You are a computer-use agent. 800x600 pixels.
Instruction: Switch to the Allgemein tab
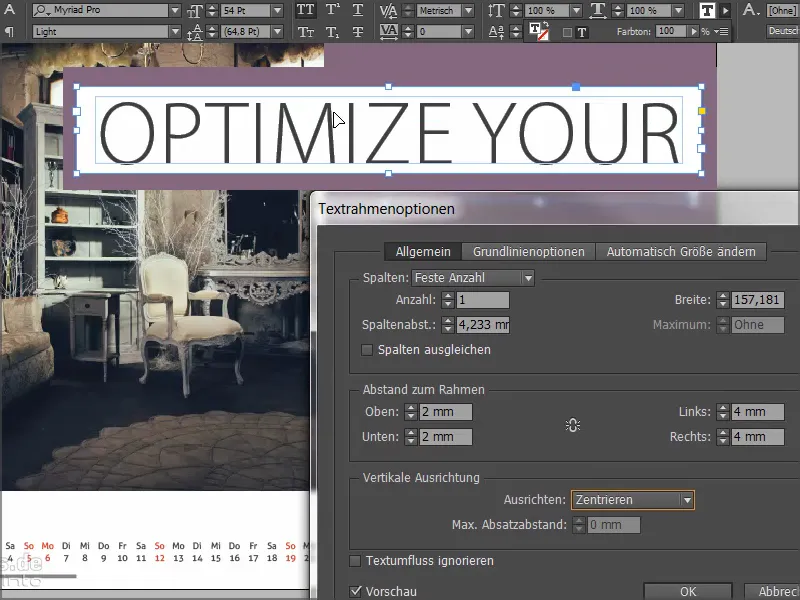point(423,252)
